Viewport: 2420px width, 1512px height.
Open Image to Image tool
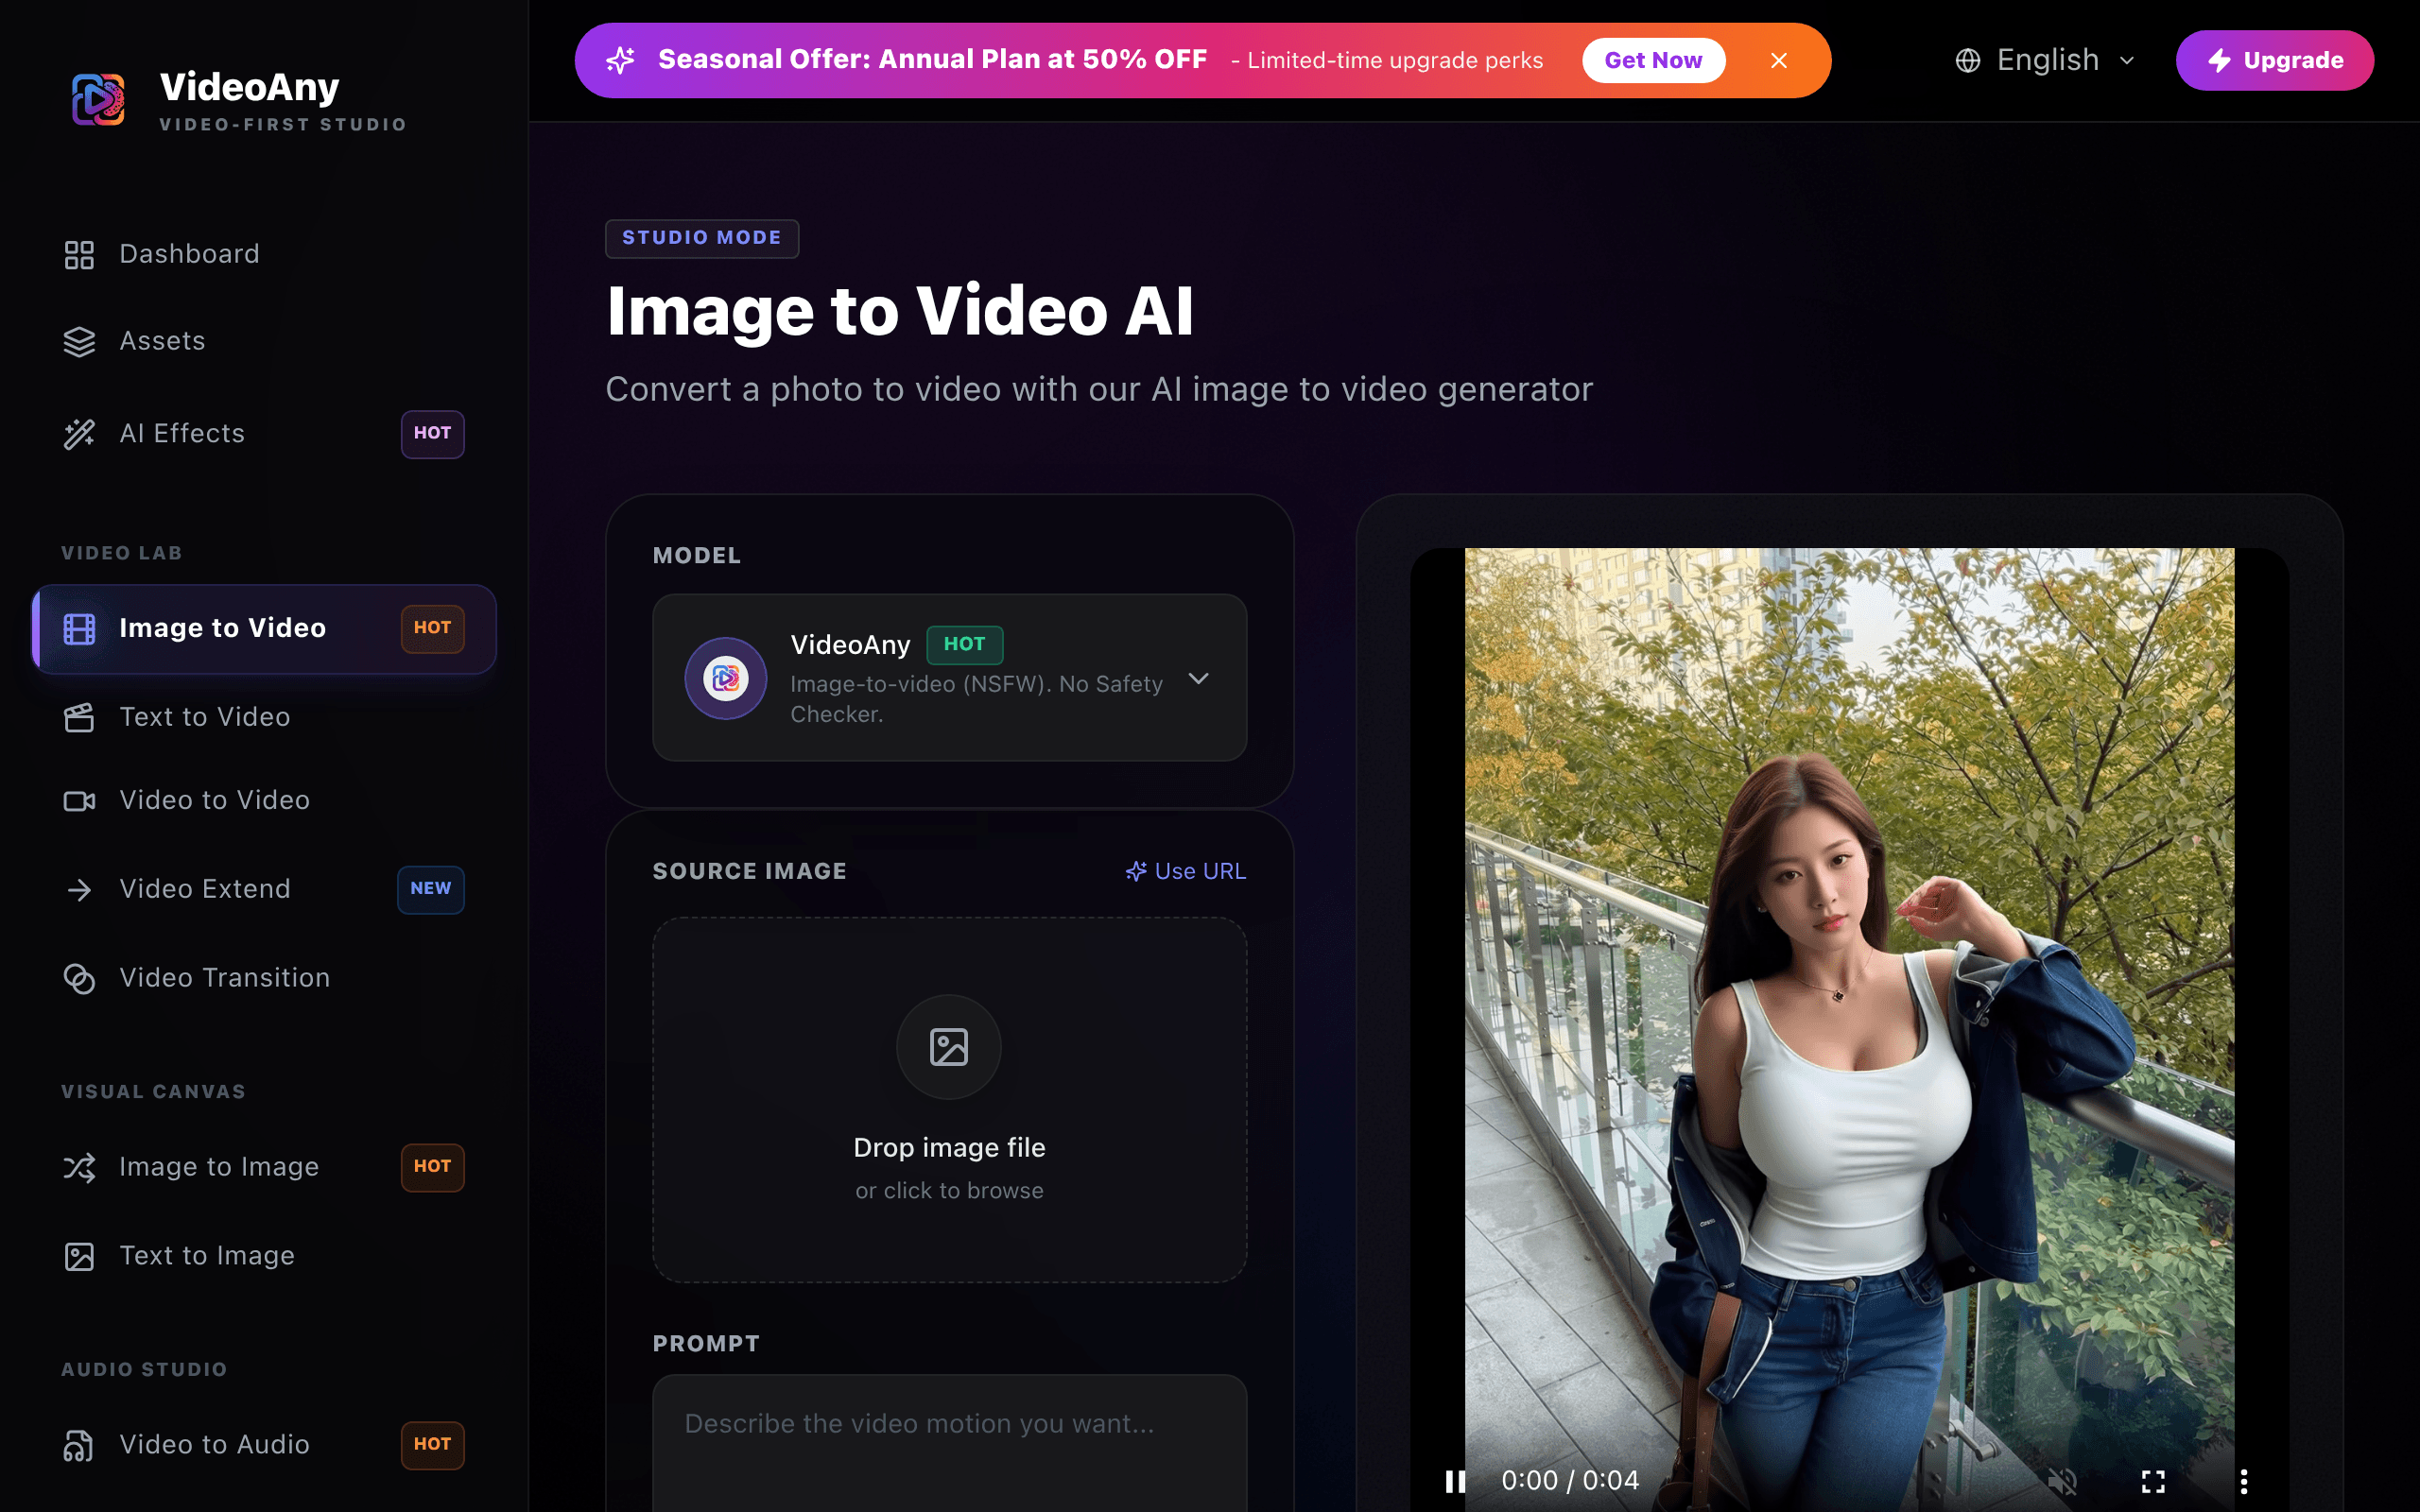pos(264,1167)
